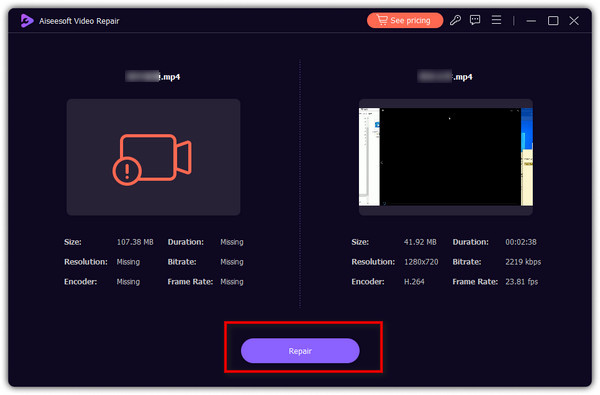Click the Missing value beside corrupted Bitrate

[232, 262]
